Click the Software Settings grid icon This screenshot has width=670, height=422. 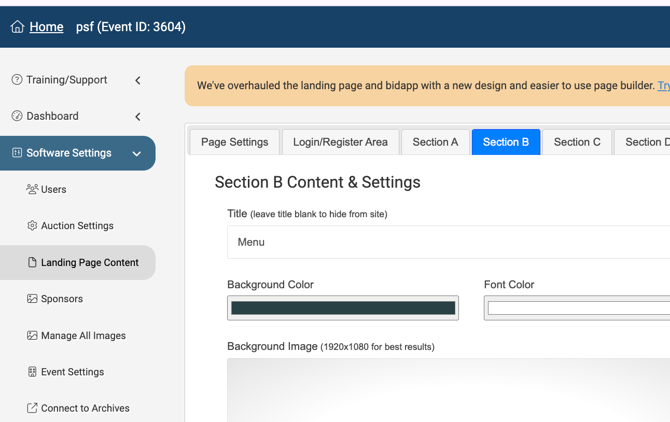[17, 153]
